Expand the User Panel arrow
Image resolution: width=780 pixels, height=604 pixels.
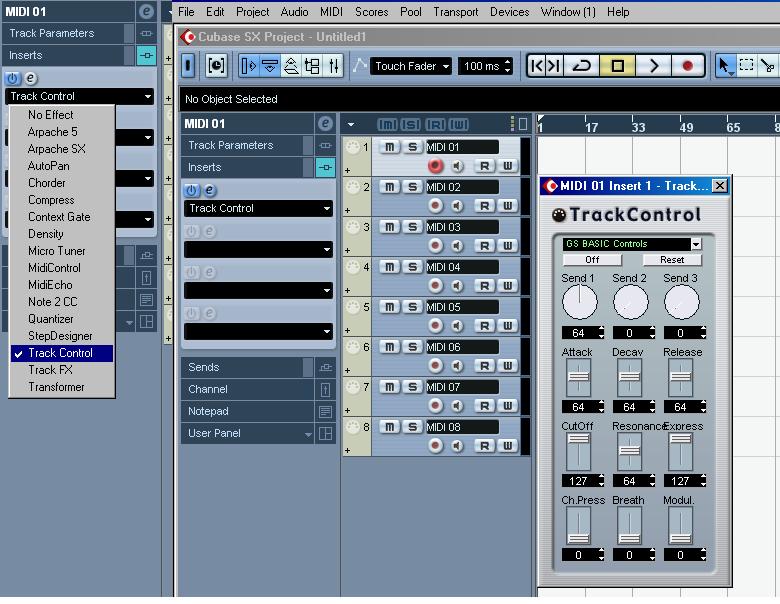click(308, 434)
